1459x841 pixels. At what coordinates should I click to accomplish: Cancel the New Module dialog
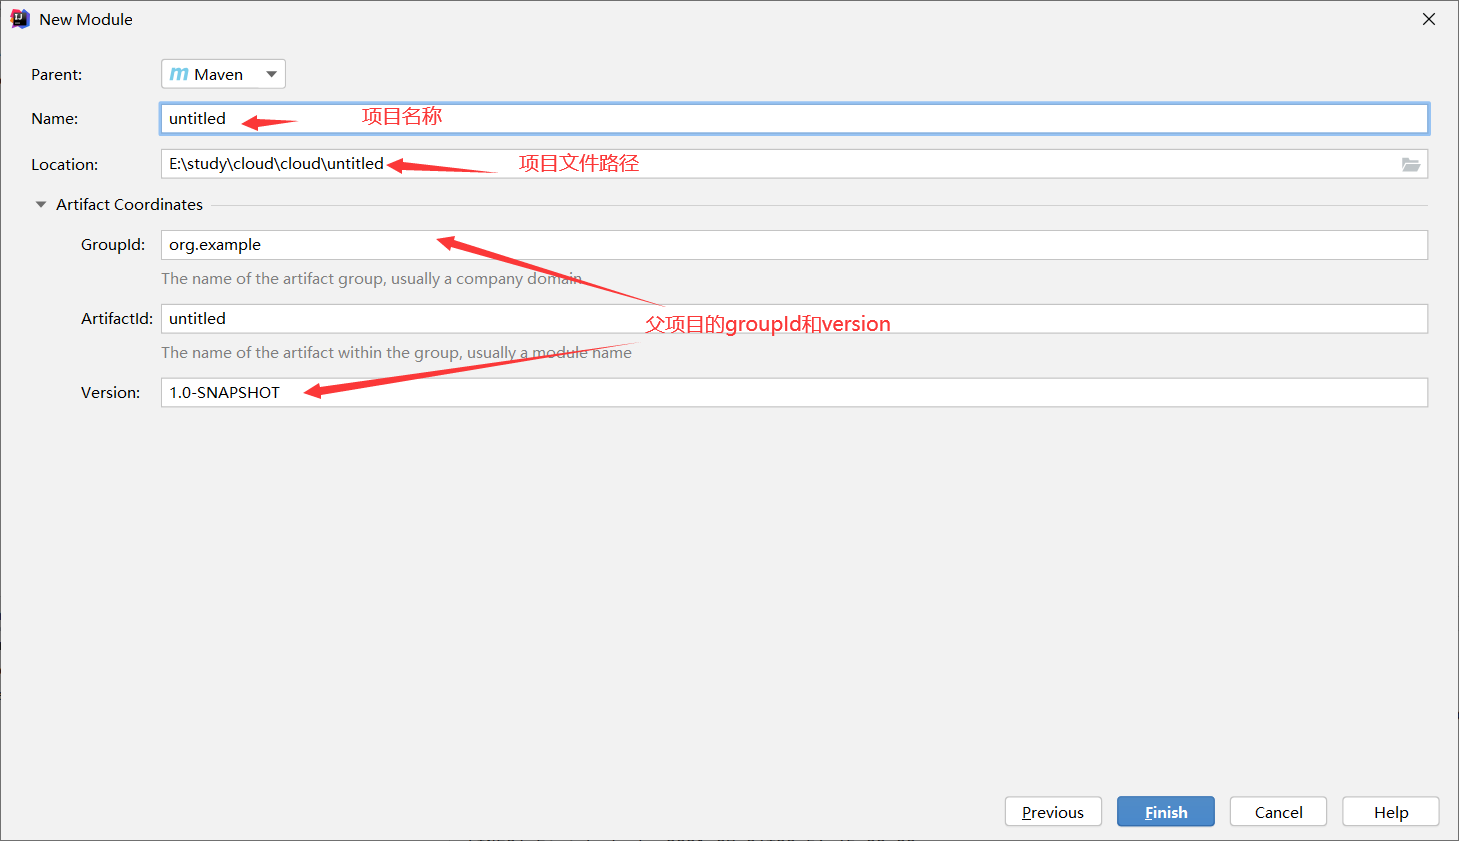pyautogui.click(x=1278, y=812)
